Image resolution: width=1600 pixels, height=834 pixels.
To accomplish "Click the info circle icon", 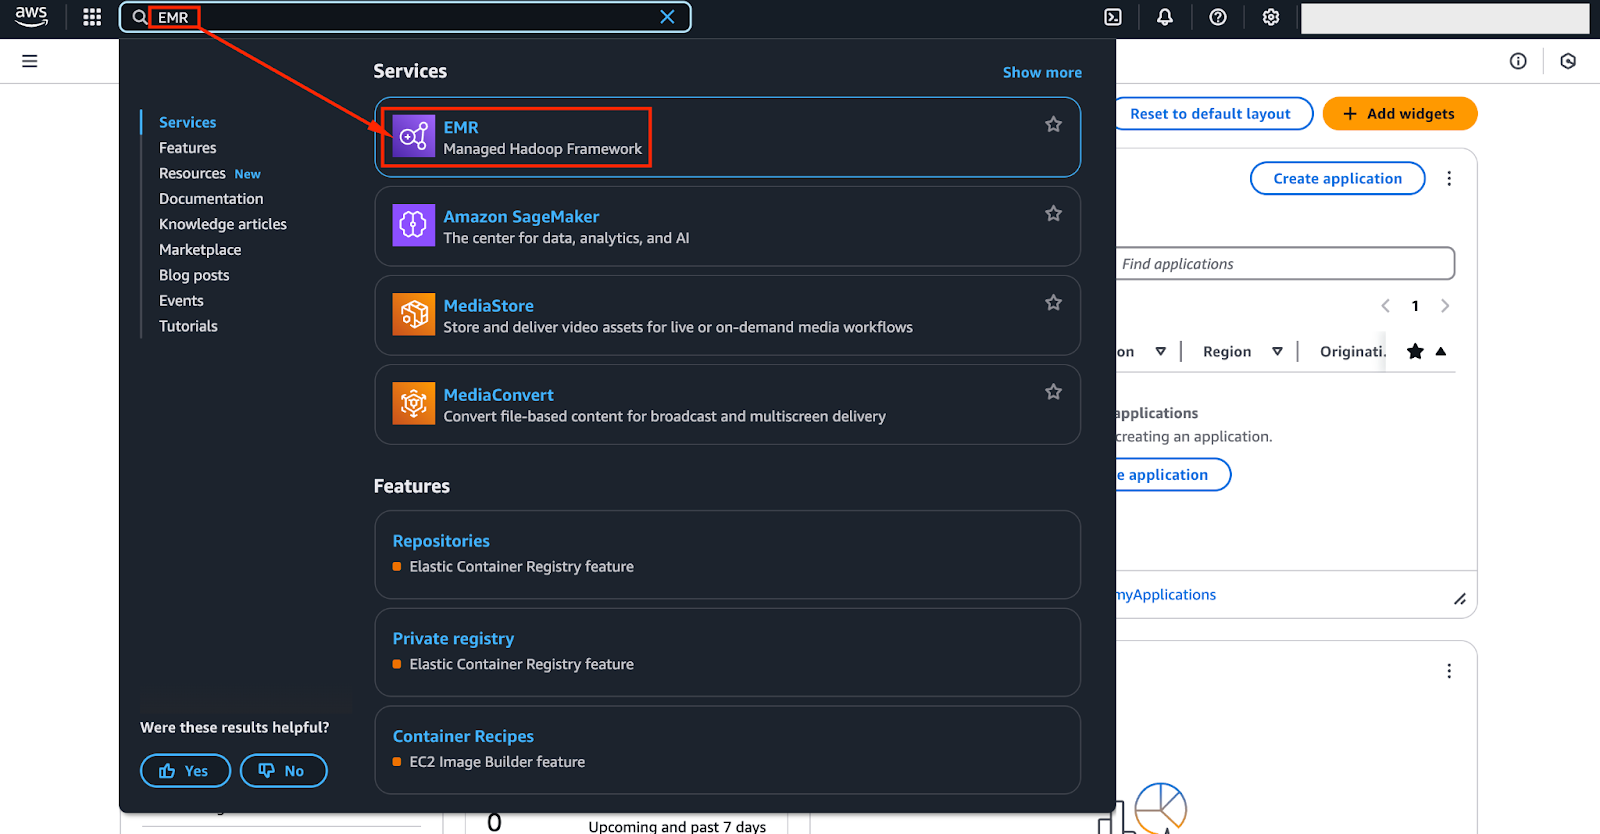I will click(1518, 61).
